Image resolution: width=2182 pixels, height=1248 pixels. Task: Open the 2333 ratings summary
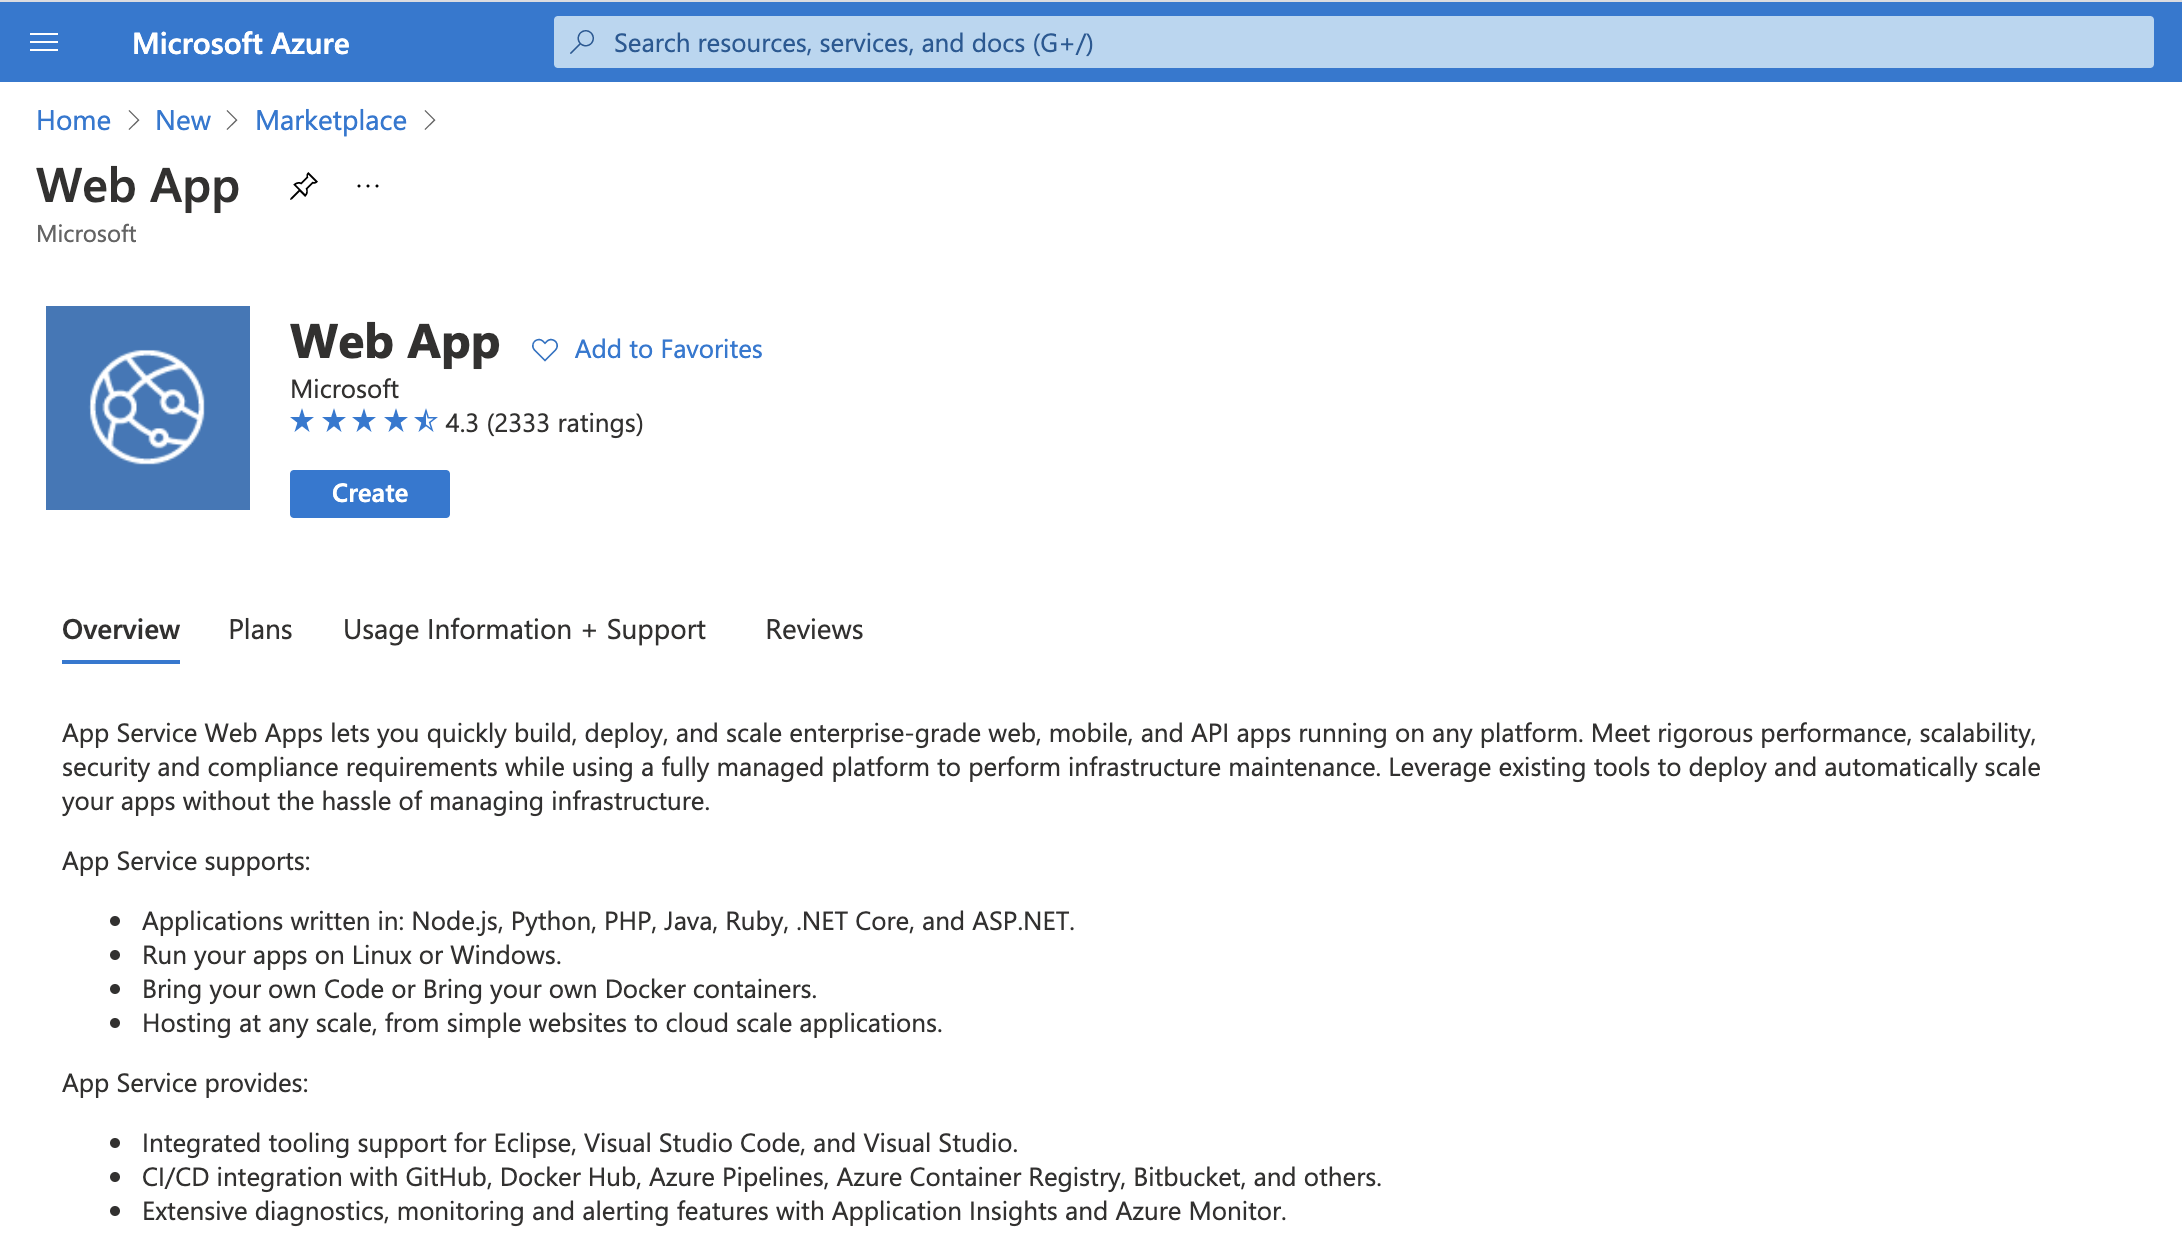563,423
